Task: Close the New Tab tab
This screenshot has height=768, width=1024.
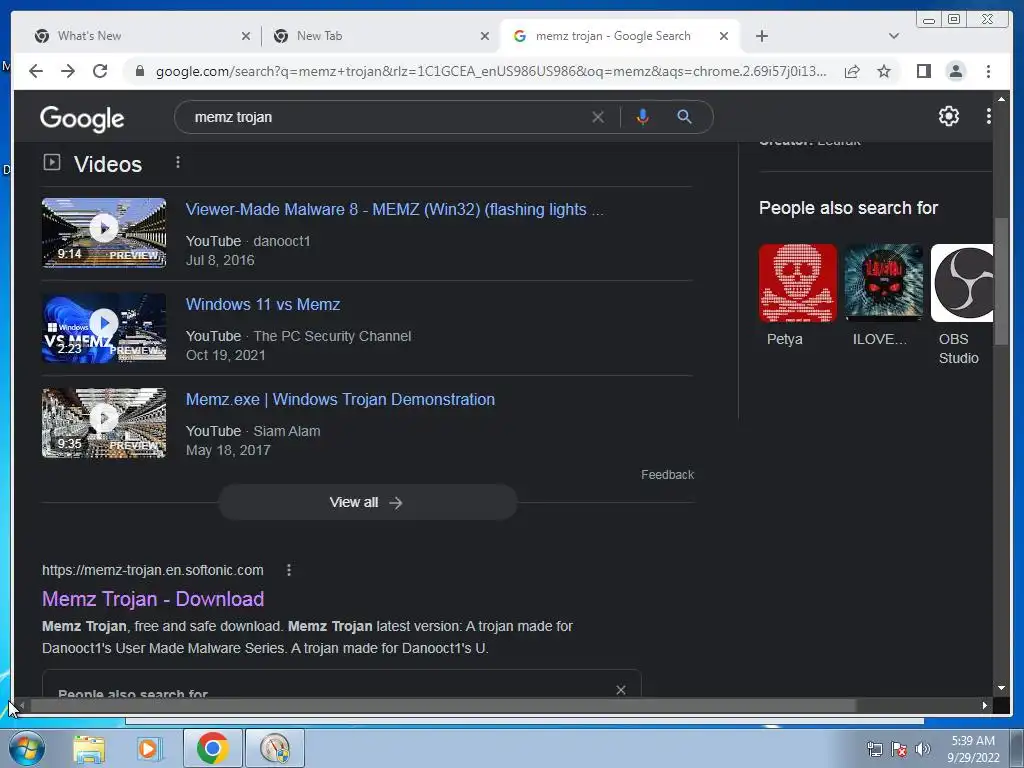Action: click(485, 36)
